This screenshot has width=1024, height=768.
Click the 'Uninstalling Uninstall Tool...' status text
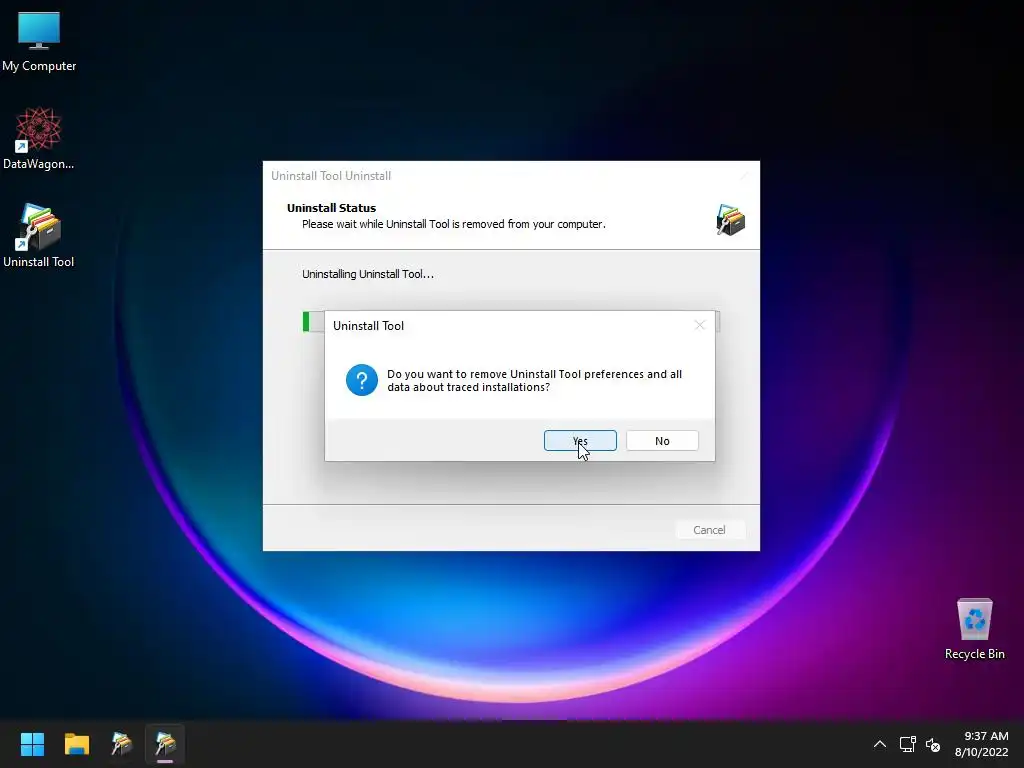(368, 274)
